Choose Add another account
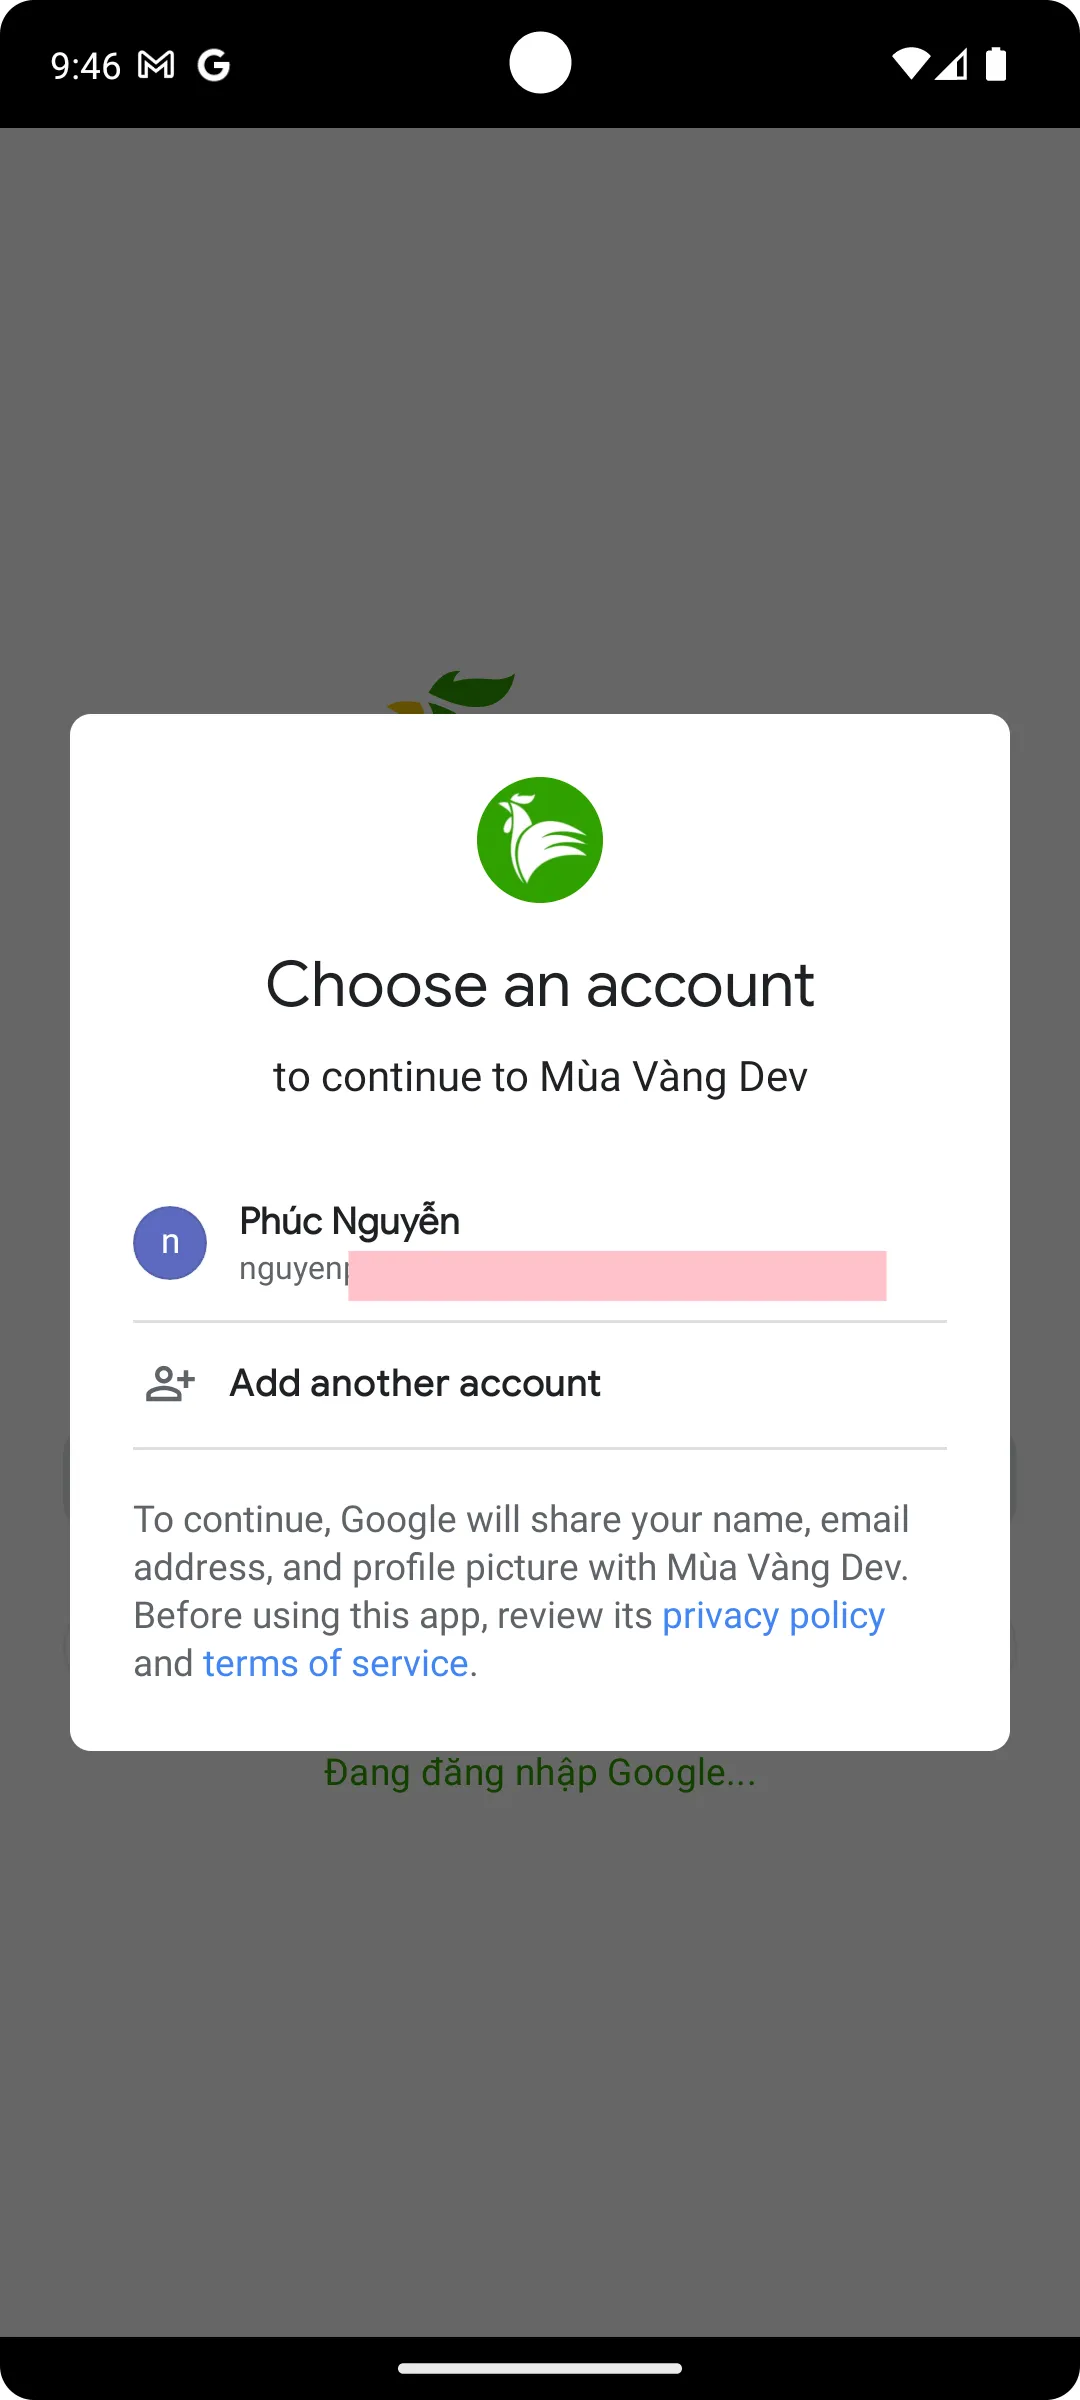 (414, 1382)
